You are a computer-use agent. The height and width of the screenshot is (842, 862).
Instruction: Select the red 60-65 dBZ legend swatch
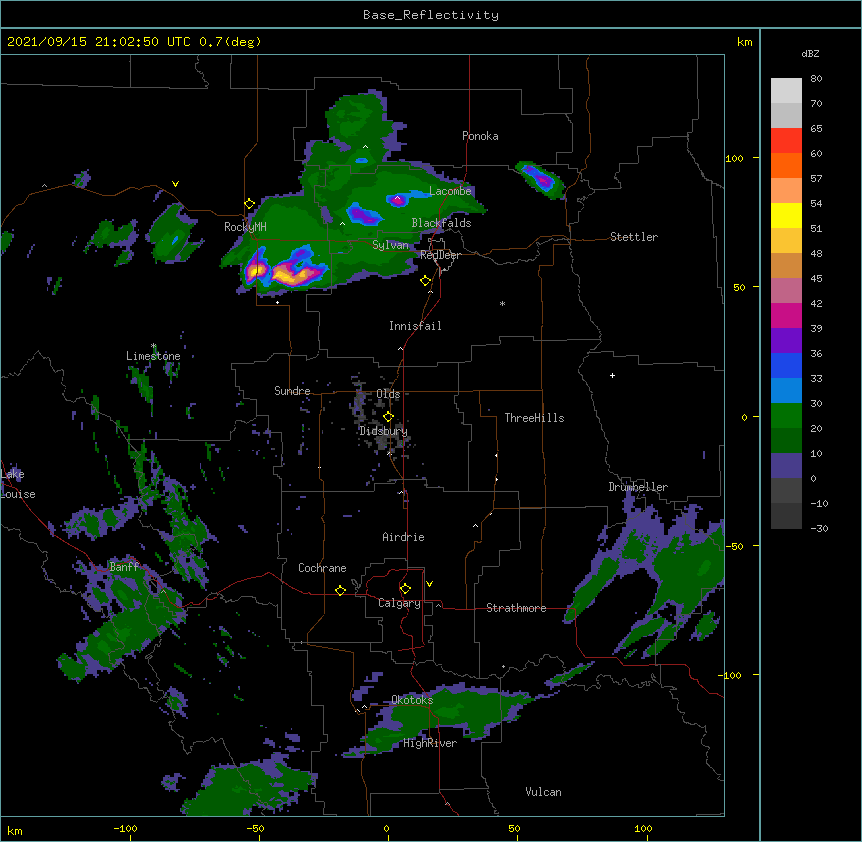[x=786, y=141]
